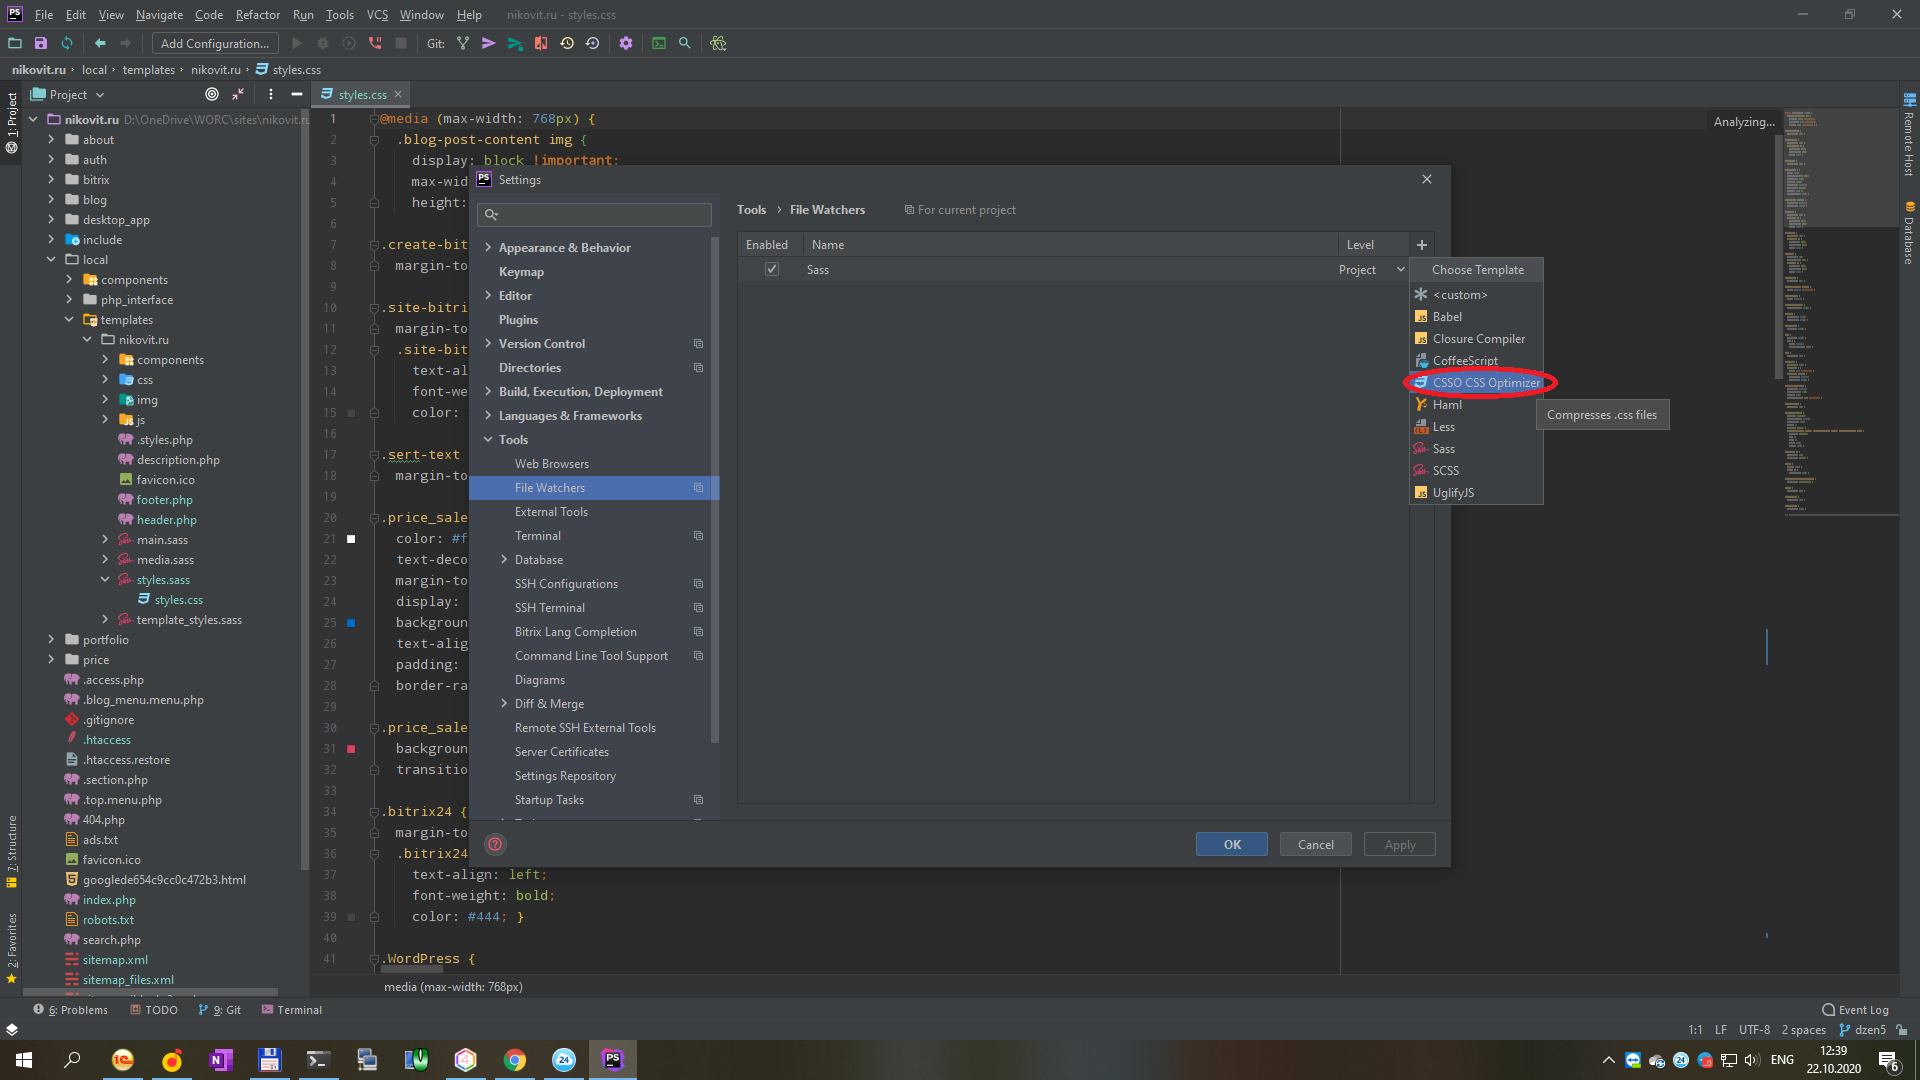Image resolution: width=1920 pixels, height=1080 pixels.
Task: Open the Project level dropdown for Sass
Action: click(1401, 270)
